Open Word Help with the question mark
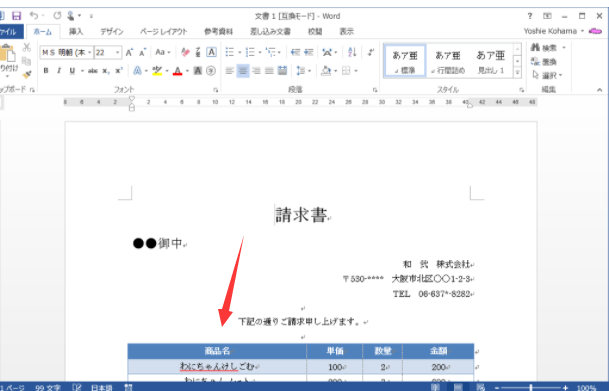 coord(530,16)
